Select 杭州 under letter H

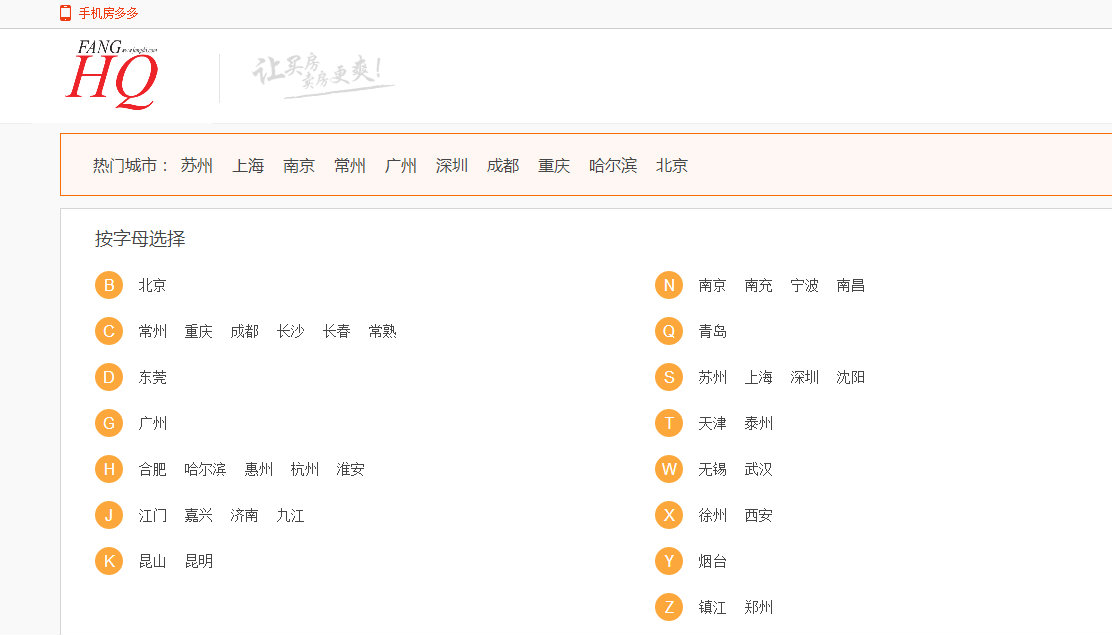click(x=305, y=469)
